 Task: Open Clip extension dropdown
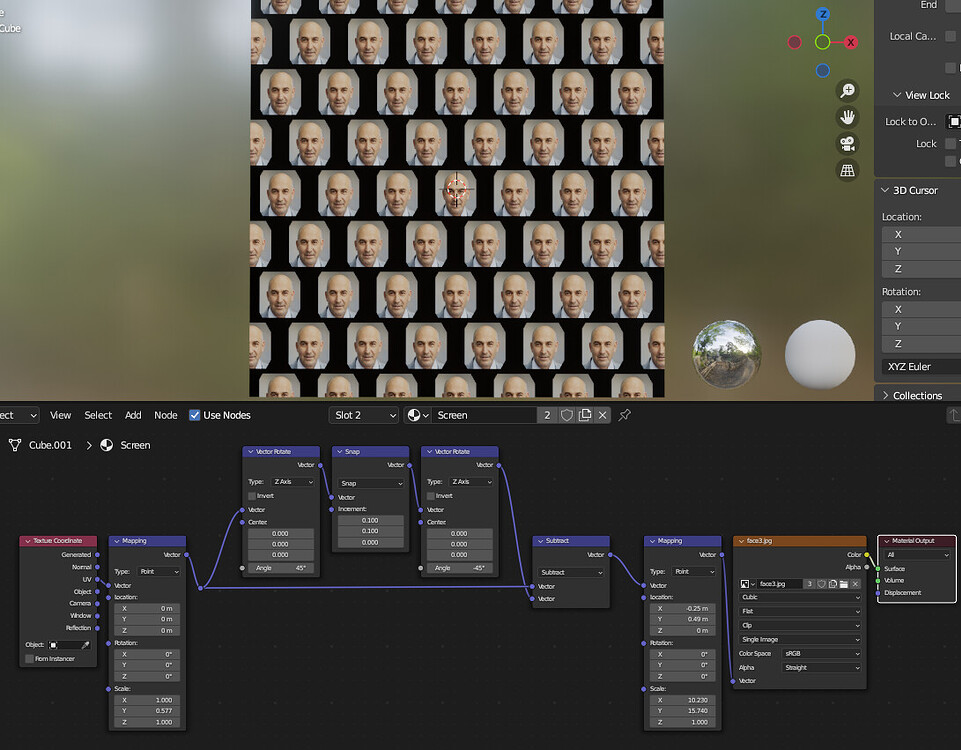[799, 626]
